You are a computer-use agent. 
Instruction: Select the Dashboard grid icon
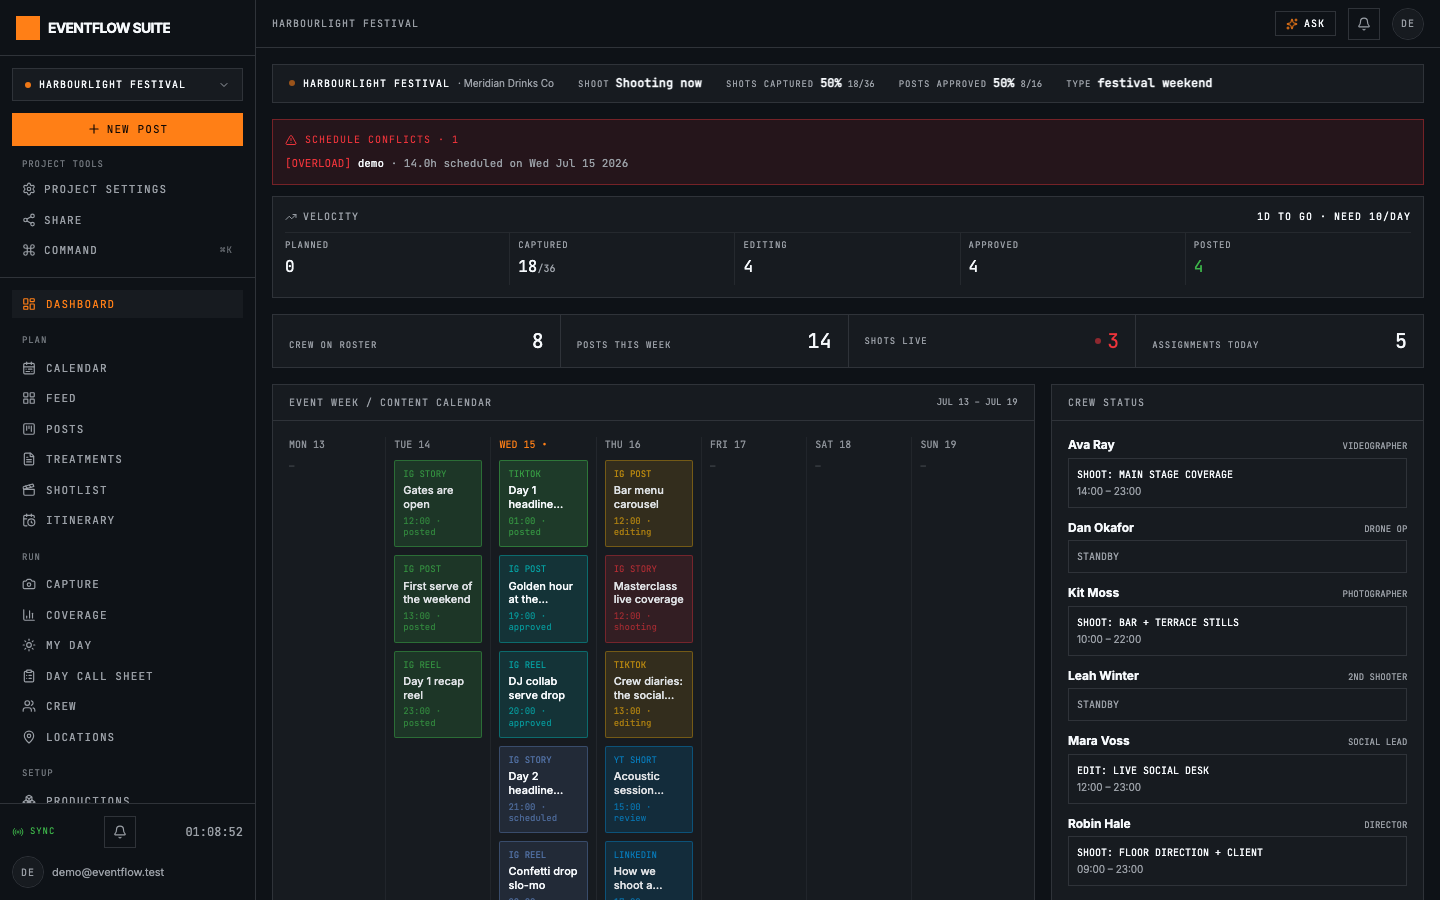[x=29, y=304]
